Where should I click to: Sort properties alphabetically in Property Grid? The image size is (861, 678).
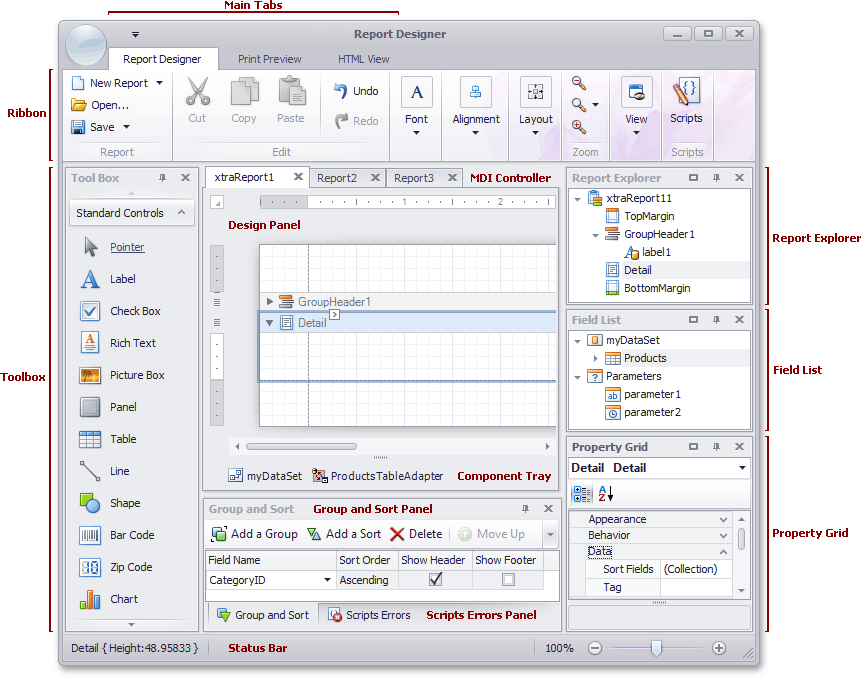point(606,494)
